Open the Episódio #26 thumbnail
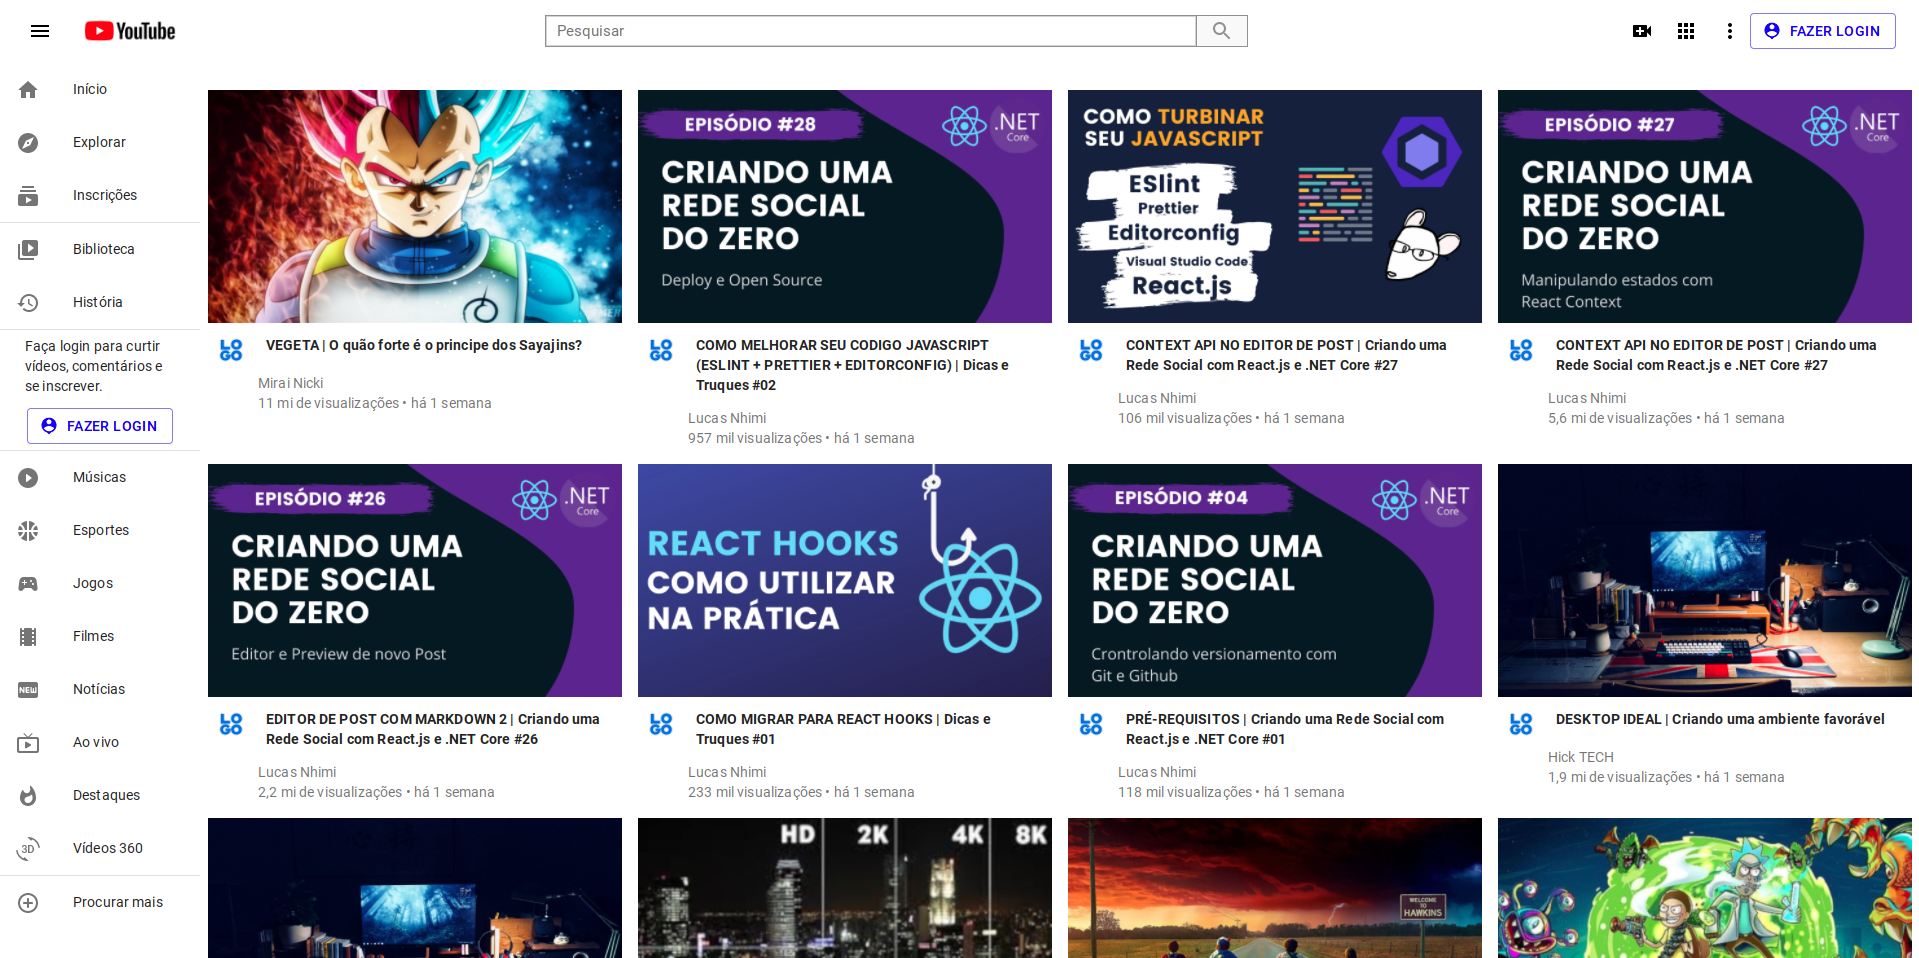The image size is (1919, 958). [x=415, y=580]
